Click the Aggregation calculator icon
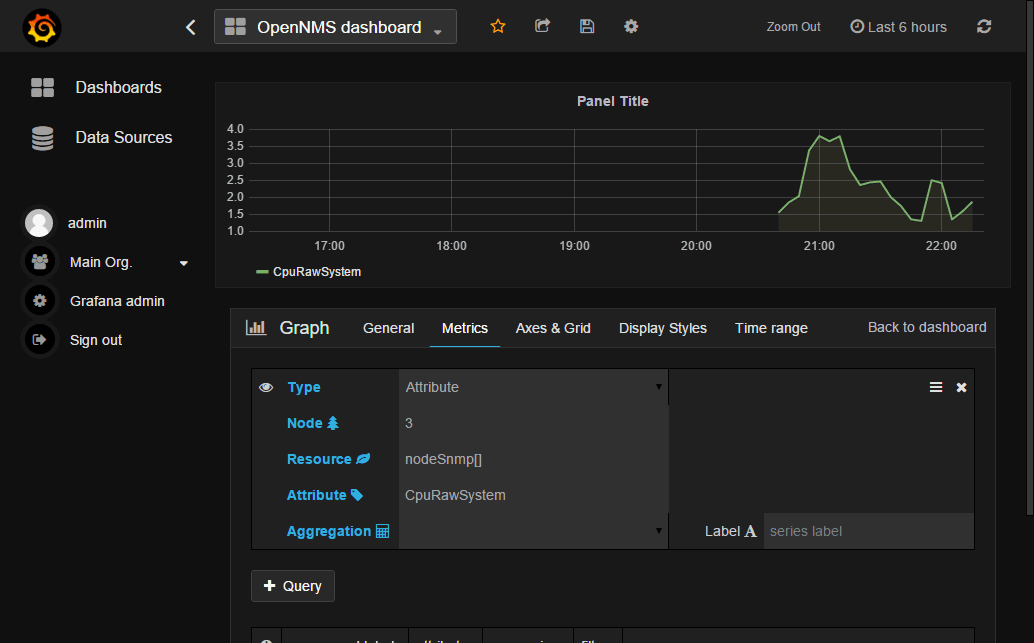Image resolution: width=1034 pixels, height=643 pixels. (x=382, y=531)
